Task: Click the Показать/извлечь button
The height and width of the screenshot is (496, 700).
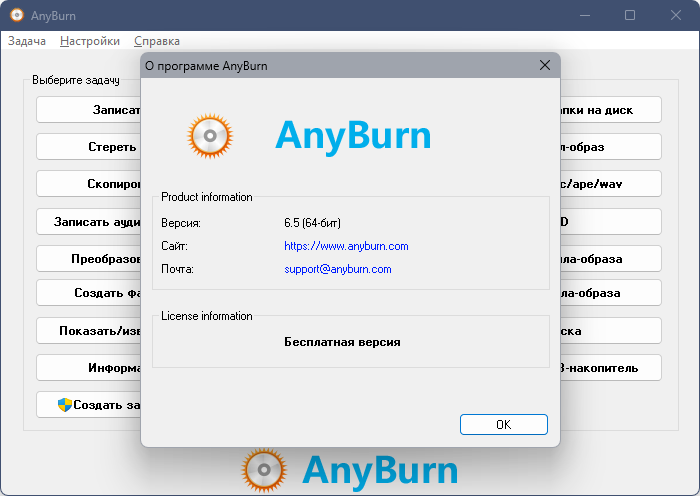Action: coord(88,331)
